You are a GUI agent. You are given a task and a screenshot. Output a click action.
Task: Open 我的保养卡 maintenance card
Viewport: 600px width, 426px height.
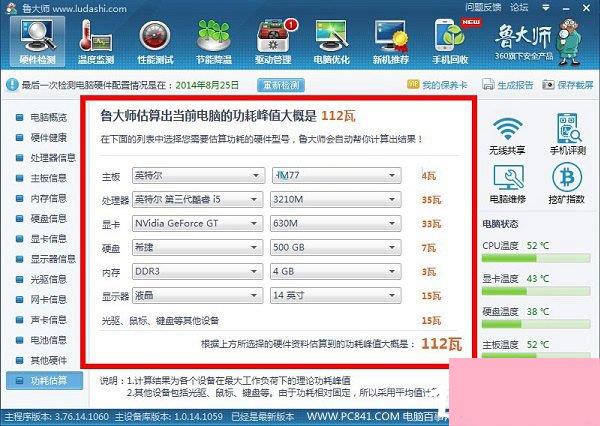tap(437, 85)
